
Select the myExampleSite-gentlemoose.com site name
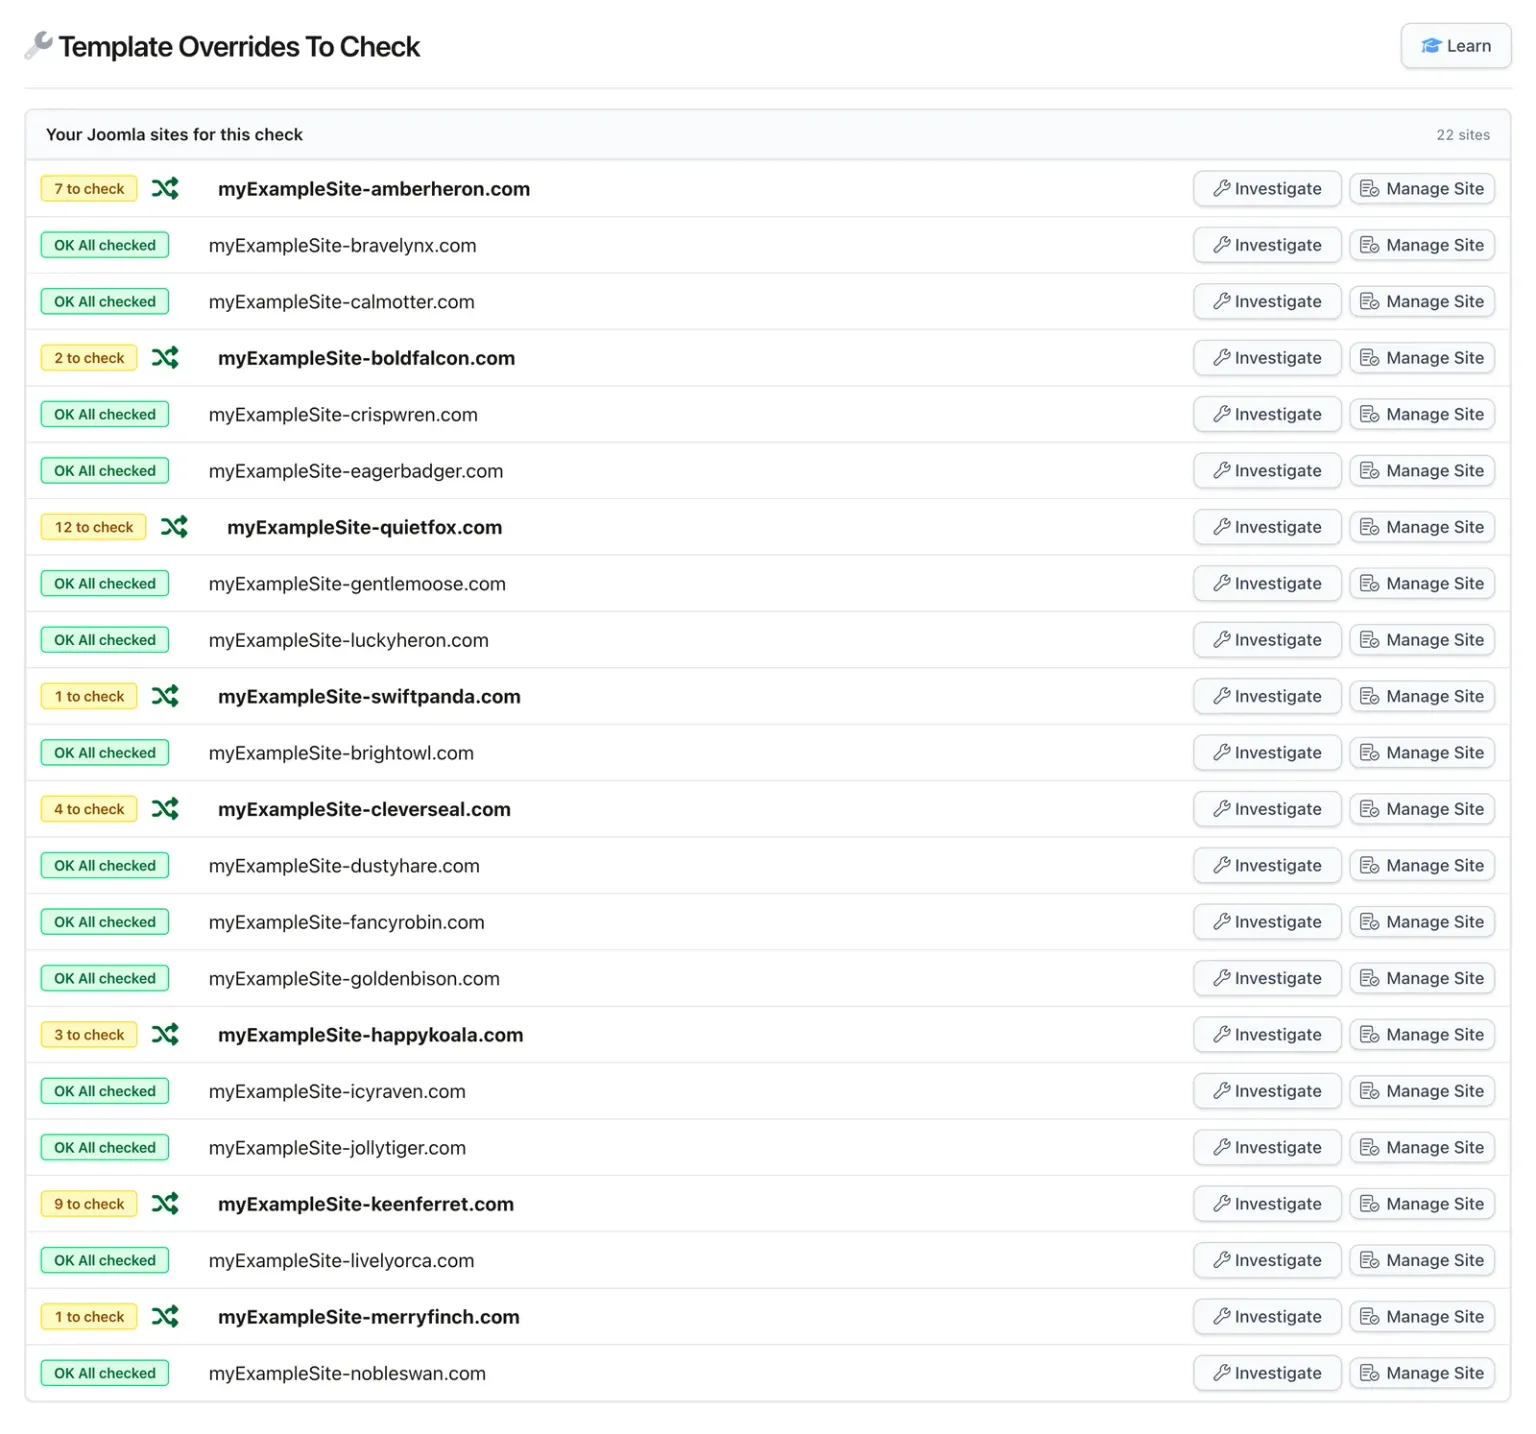tap(357, 584)
